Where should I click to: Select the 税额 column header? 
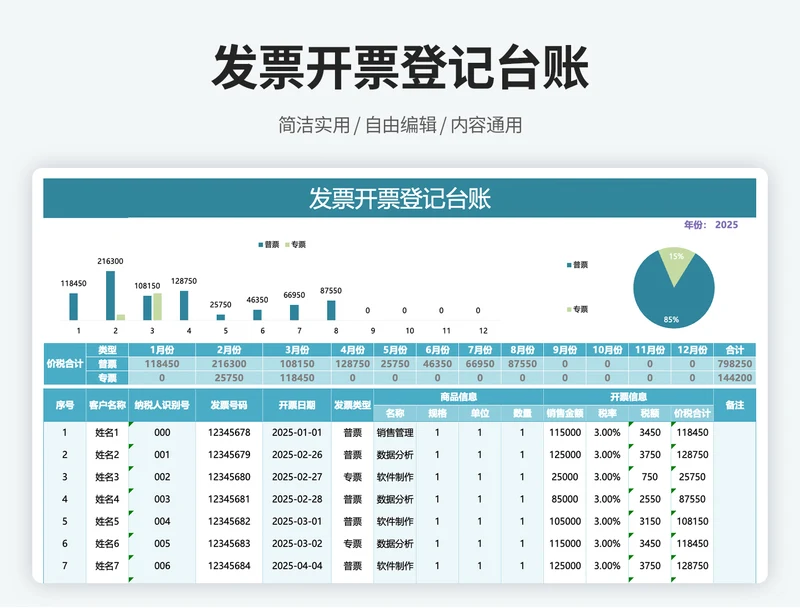649,413
